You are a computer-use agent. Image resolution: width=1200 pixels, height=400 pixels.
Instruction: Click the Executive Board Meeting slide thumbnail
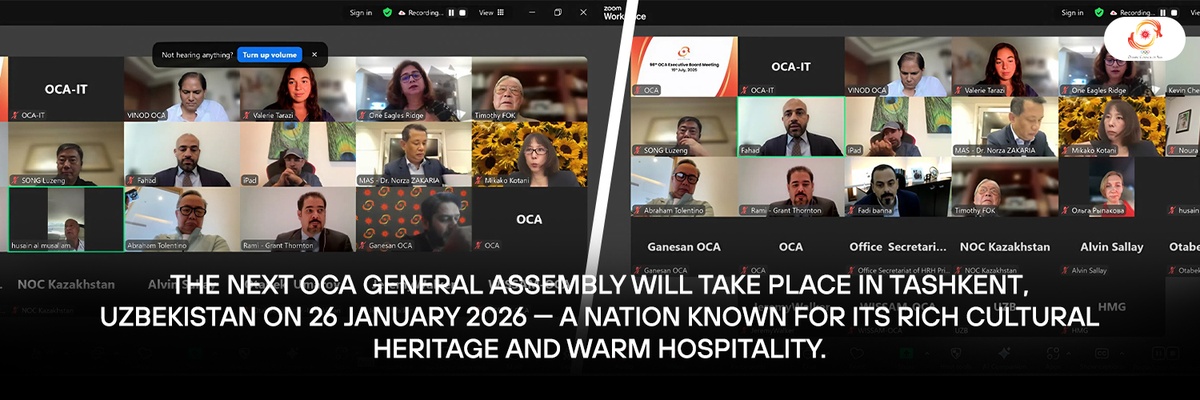[685, 65]
